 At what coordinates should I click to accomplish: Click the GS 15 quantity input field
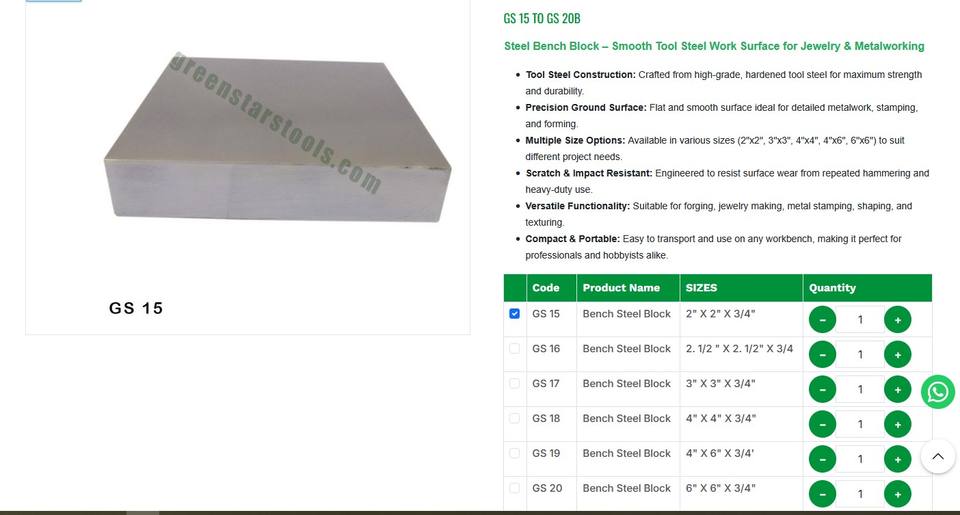(x=860, y=320)
